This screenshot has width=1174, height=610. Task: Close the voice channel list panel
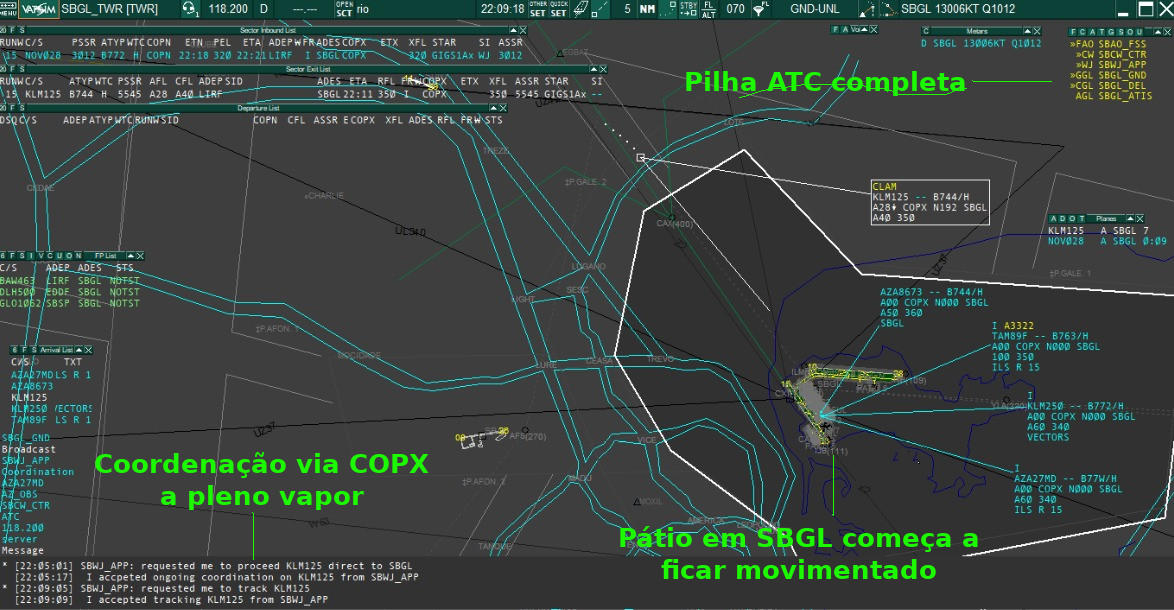pos(873,30)
